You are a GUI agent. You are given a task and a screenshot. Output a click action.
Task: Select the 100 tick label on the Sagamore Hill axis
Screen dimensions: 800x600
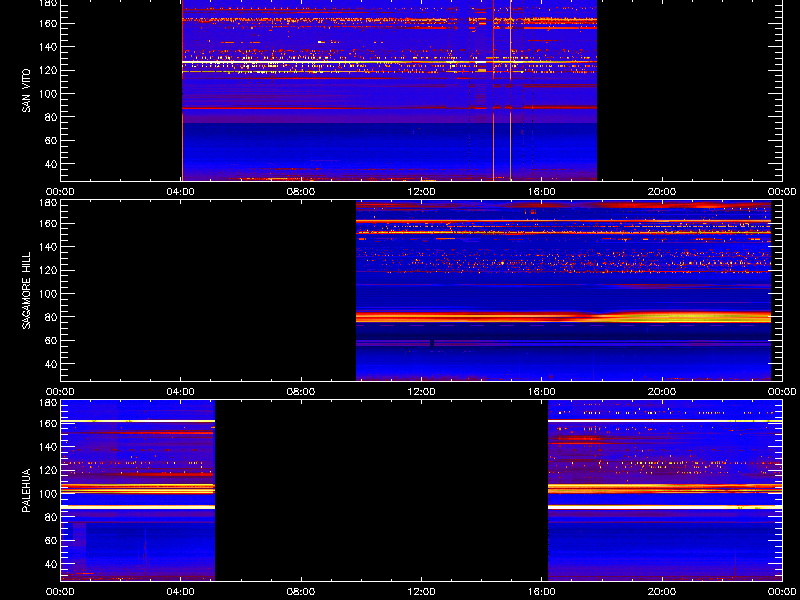49,294
